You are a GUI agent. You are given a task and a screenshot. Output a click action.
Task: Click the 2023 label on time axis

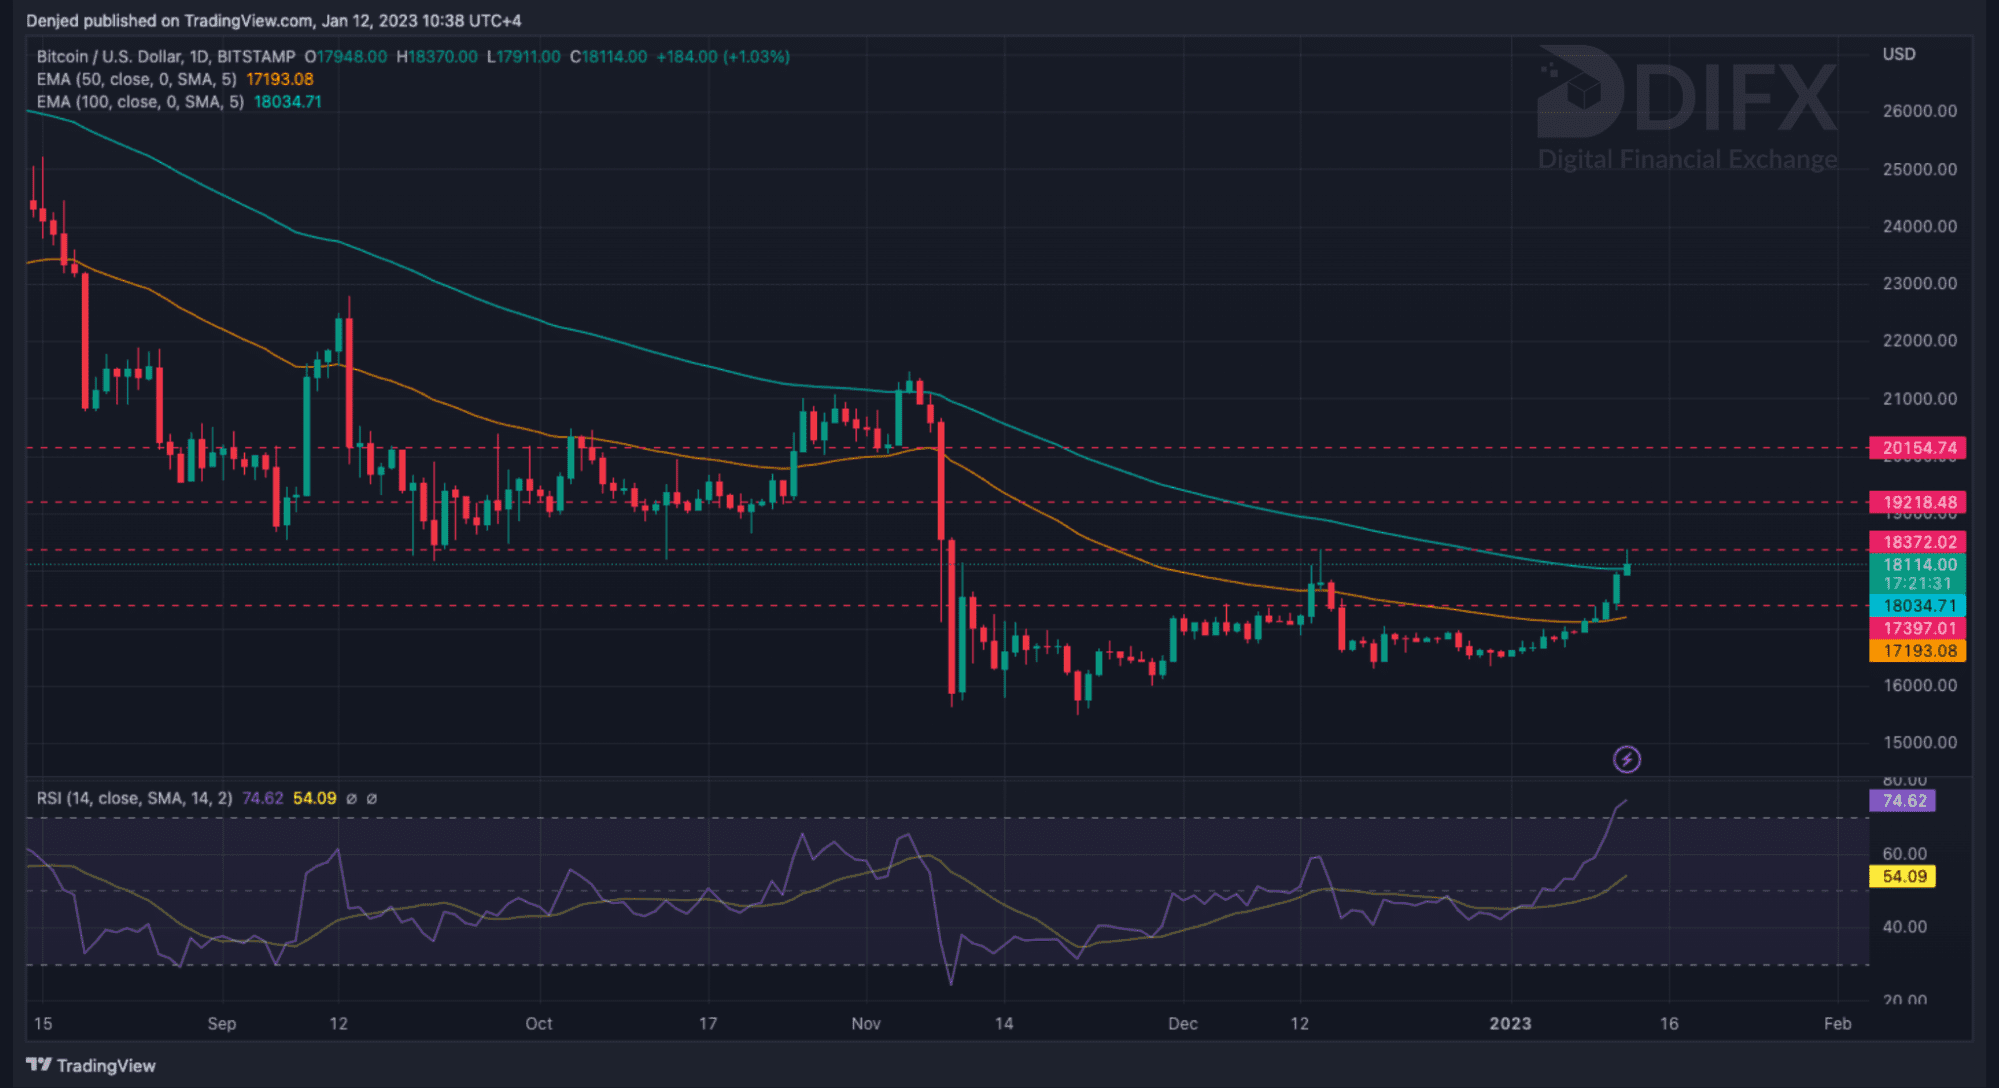point(1510,1024)
